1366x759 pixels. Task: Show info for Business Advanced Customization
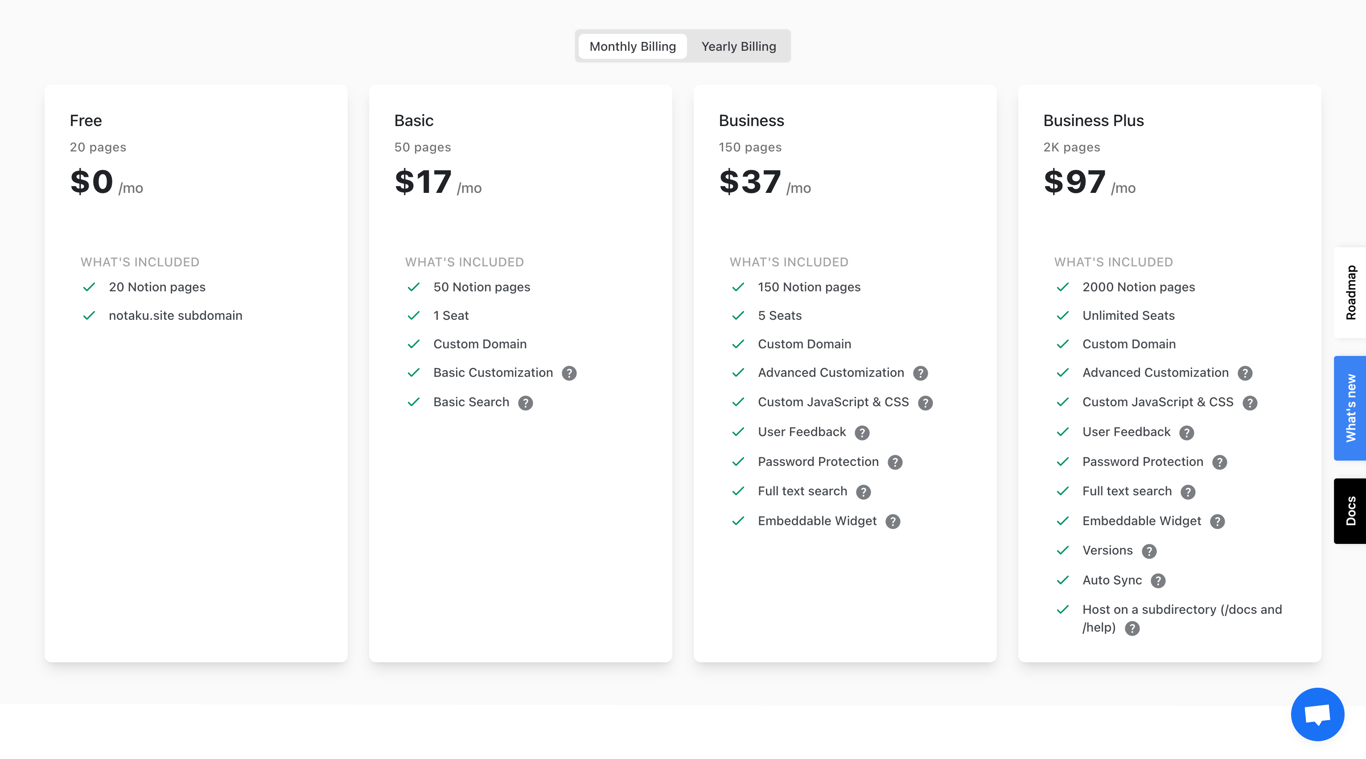click(921, 373)
